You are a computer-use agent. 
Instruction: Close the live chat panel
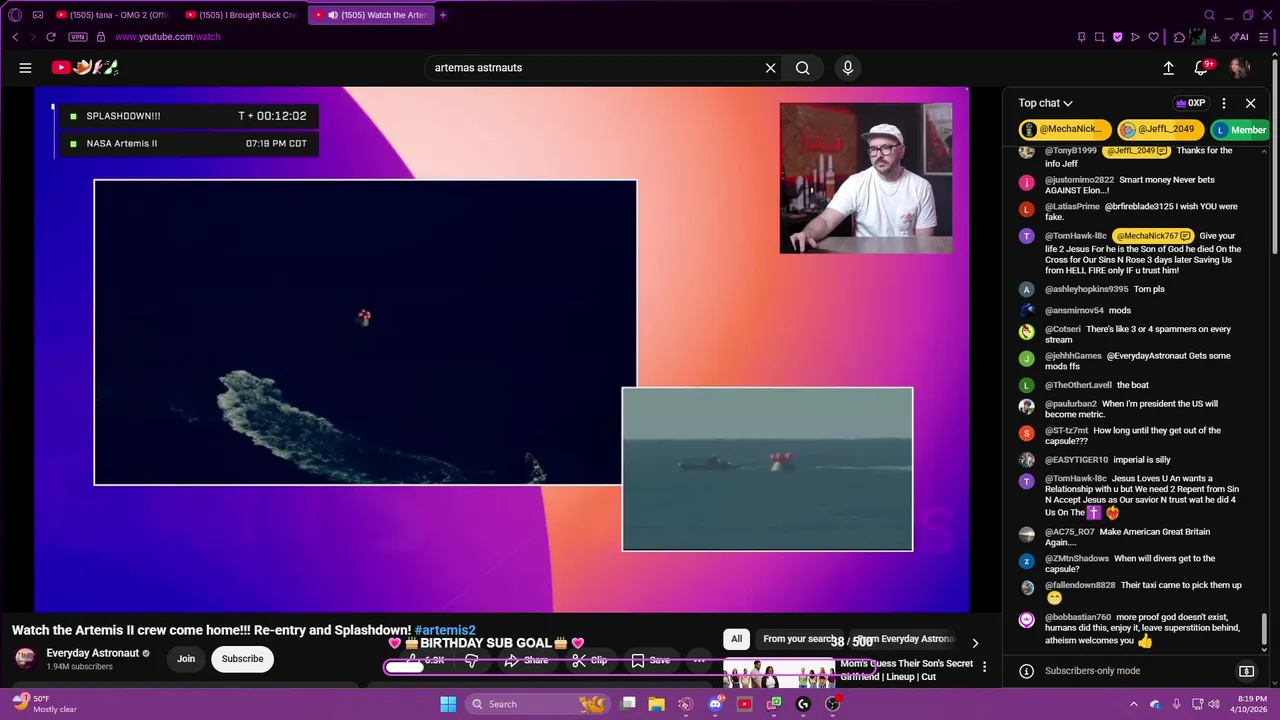1250,103
